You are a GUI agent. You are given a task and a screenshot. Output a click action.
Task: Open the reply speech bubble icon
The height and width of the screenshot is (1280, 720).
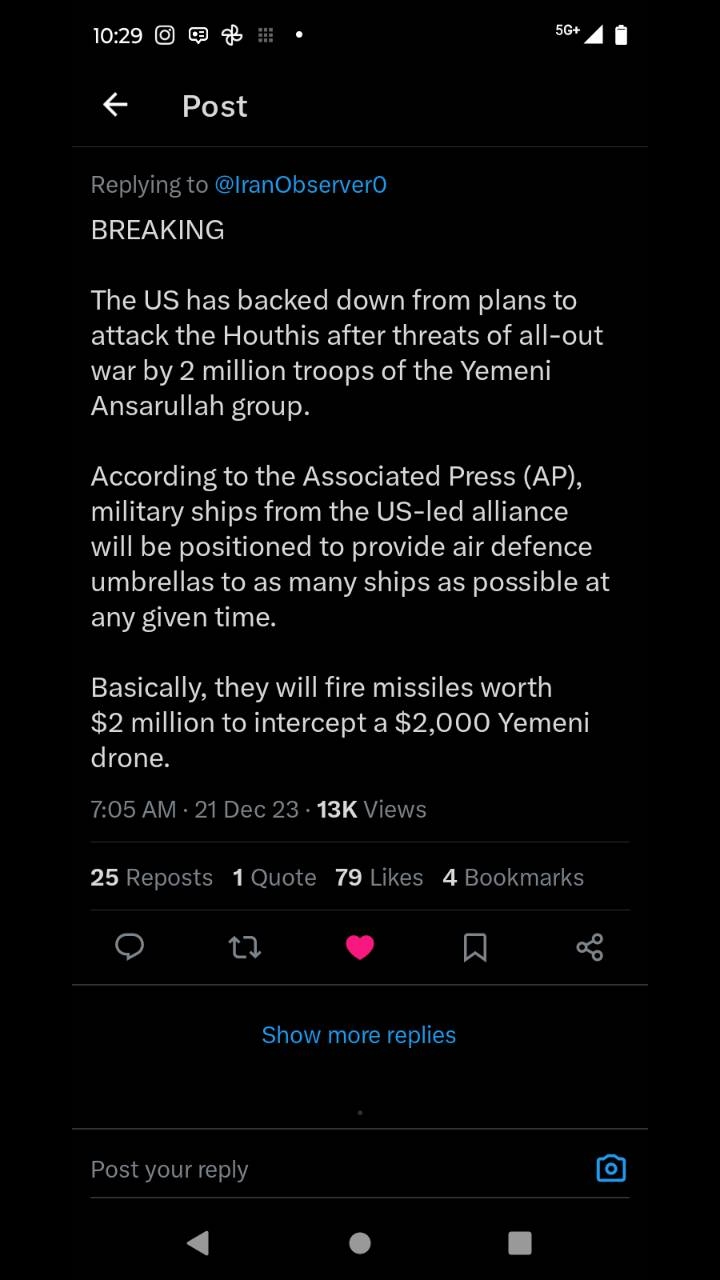[130, 947]
